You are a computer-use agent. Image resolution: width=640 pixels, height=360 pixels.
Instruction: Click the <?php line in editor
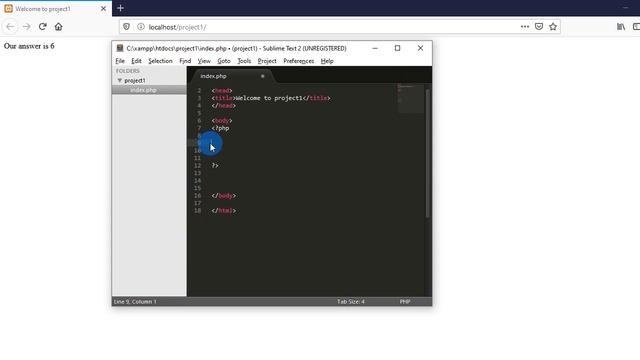coord(220,128)
